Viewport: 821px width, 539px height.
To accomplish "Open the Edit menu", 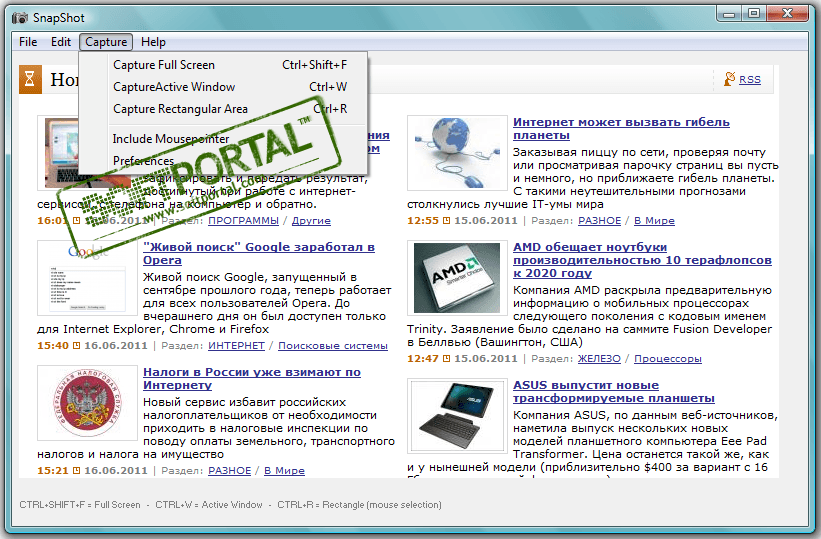I will (x=61, y=42).
